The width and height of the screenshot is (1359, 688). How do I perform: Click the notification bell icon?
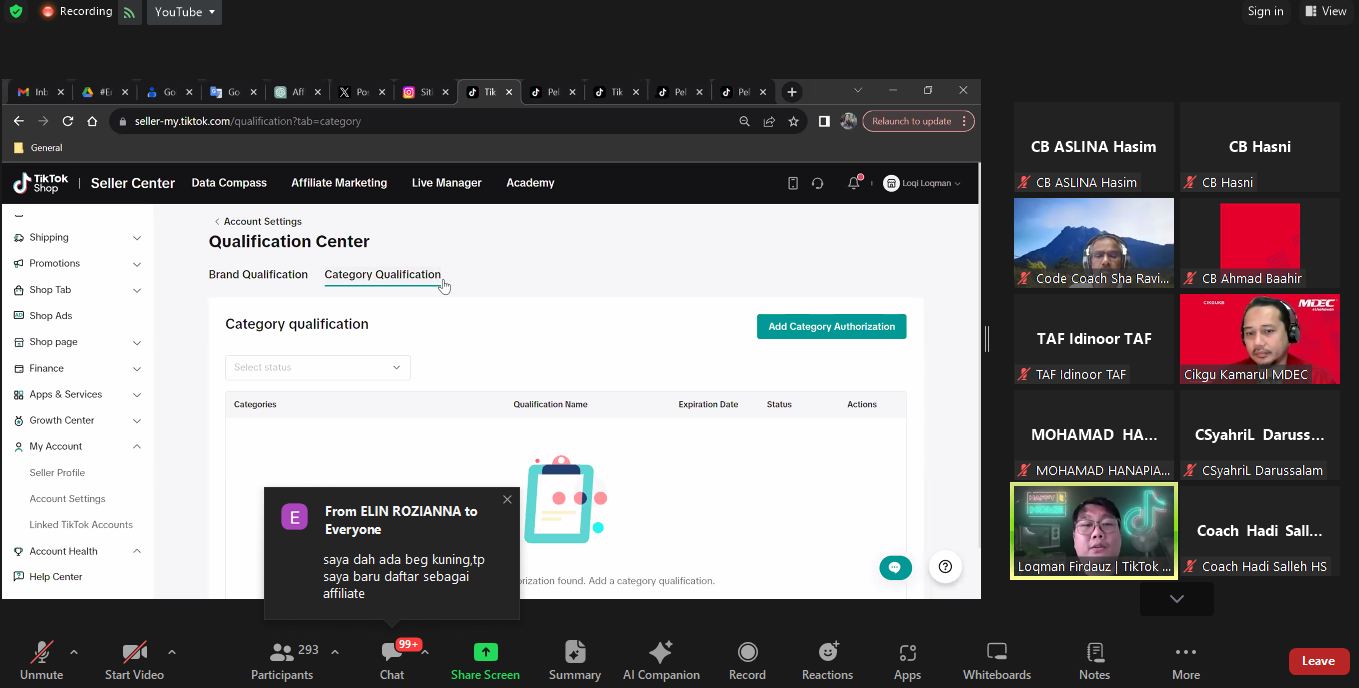coord(854,183)
